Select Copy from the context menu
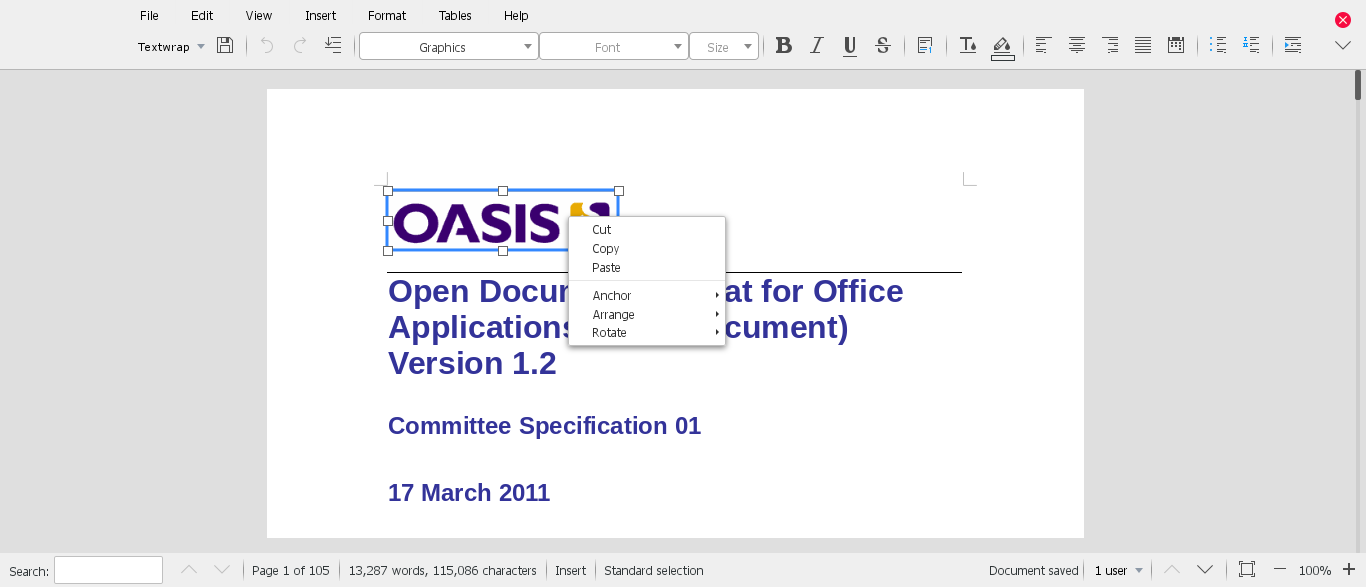The width and height of the screenshot is (1366, 587). click(605, 249)
